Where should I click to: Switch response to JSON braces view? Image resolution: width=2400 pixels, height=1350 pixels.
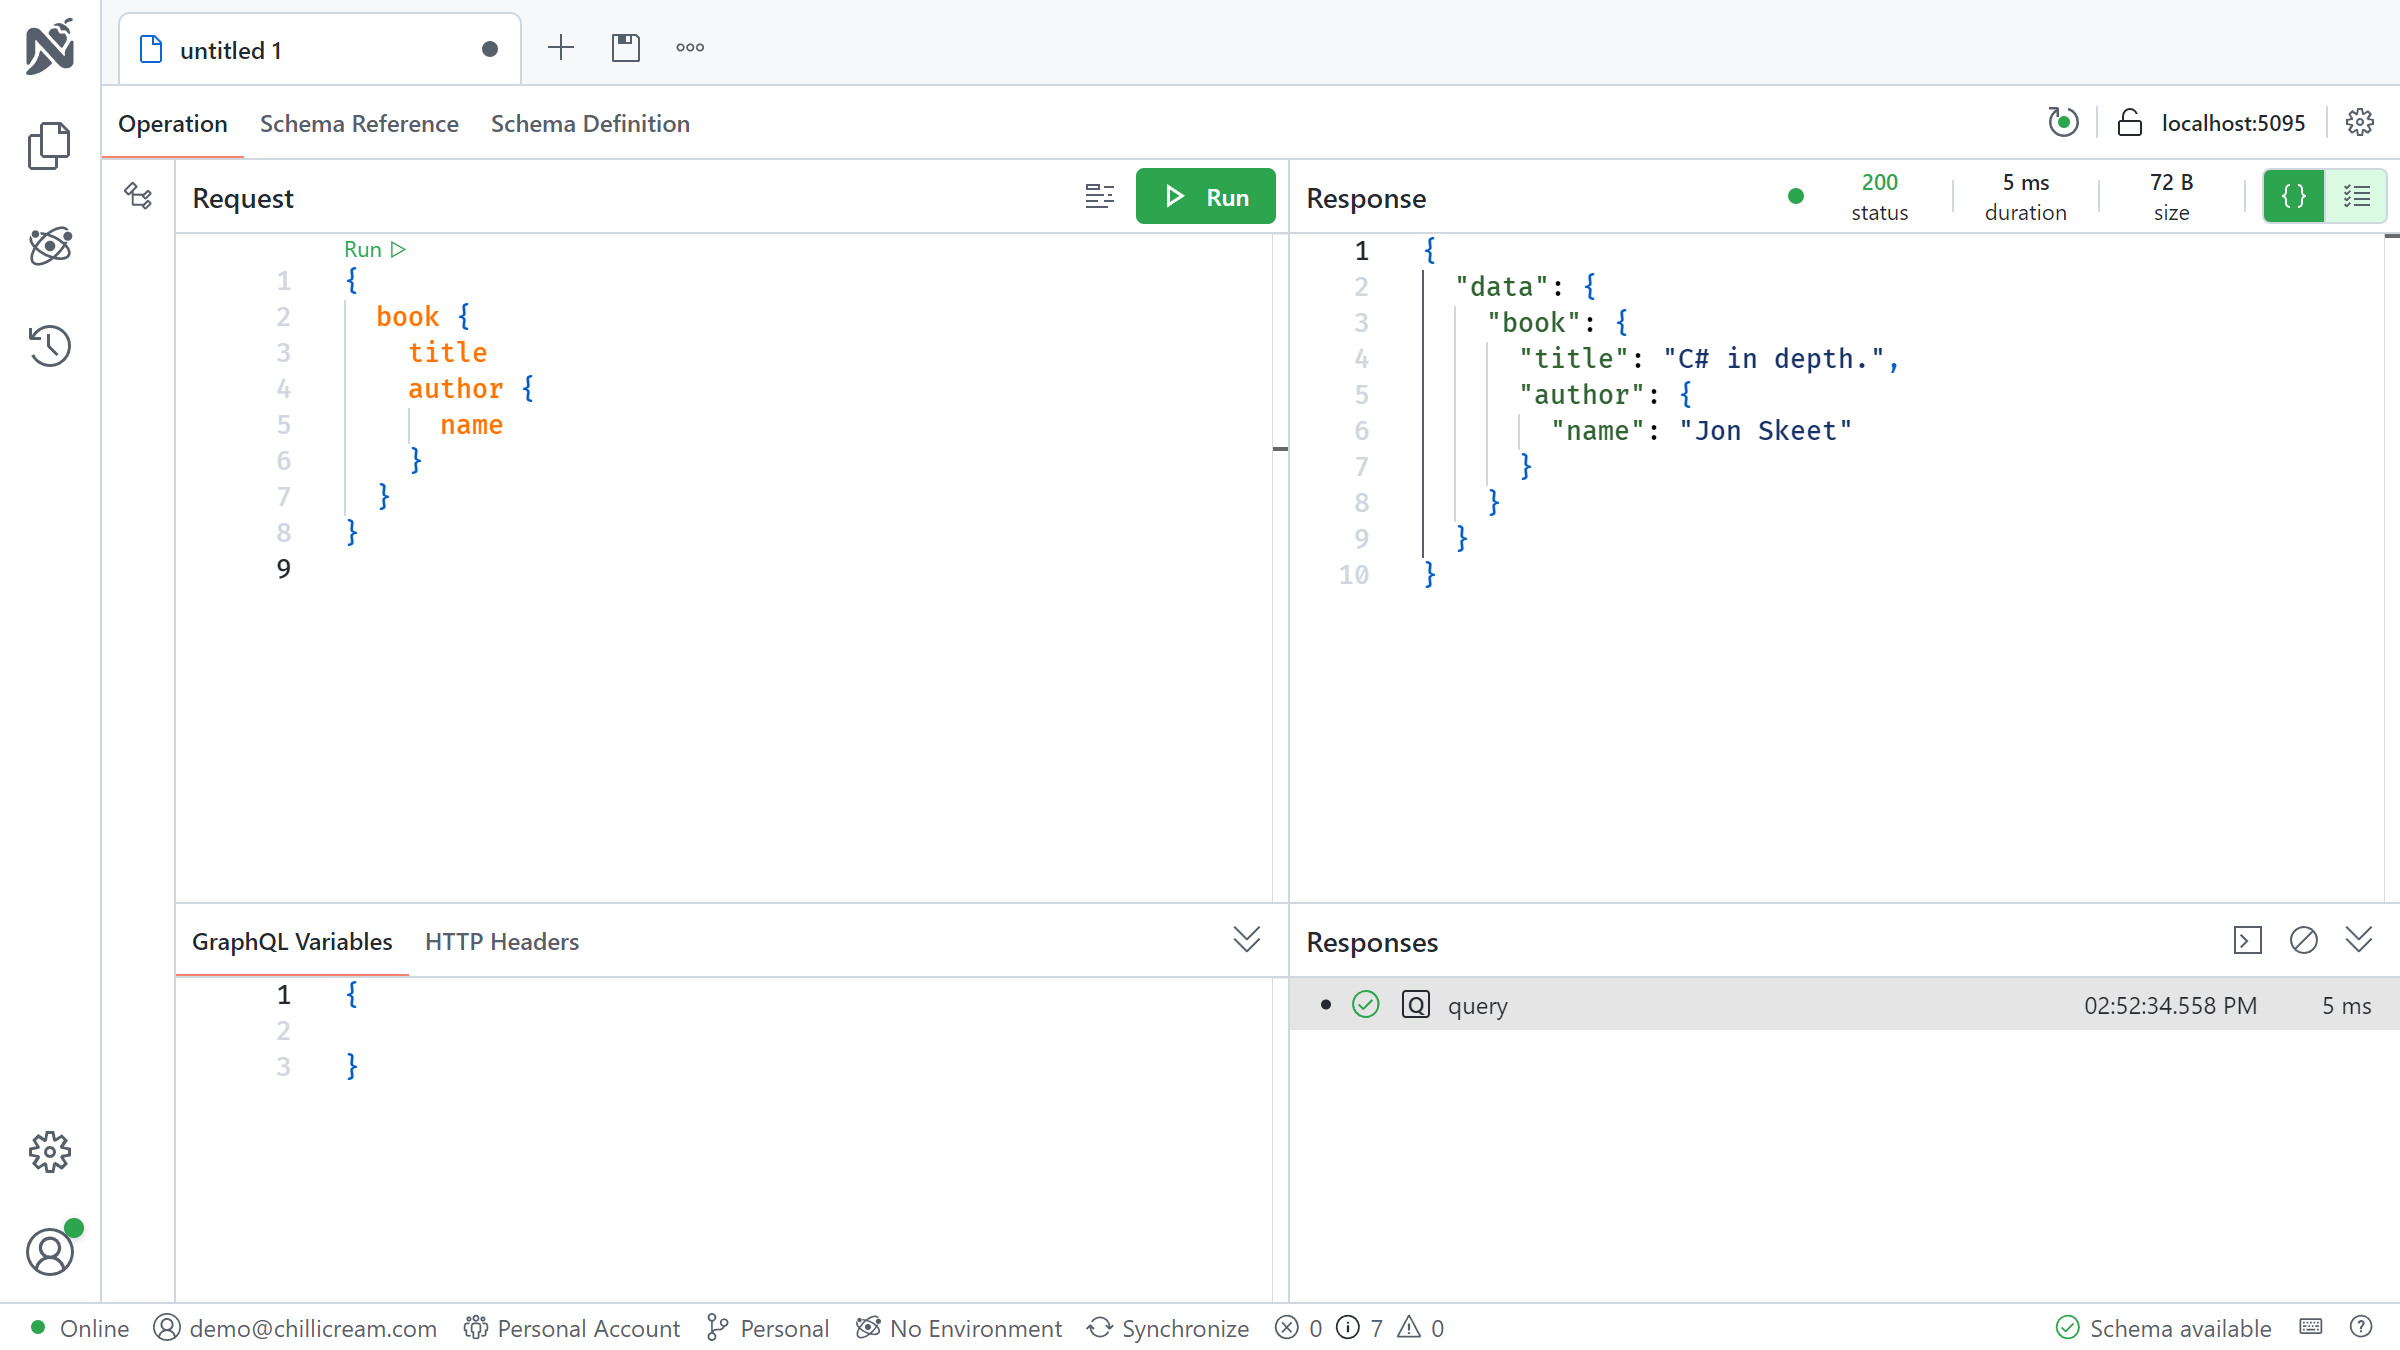coord(2293,196)
